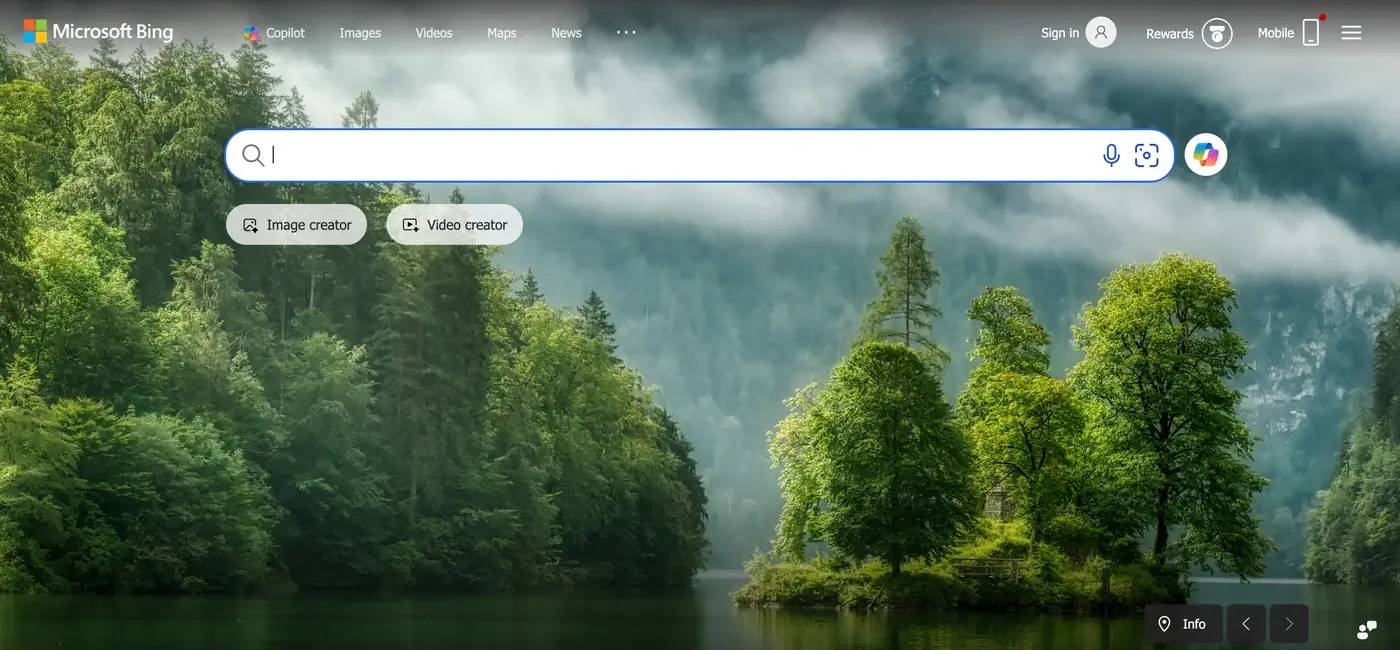1400x650 pixels.
Task: Open the feedback icon in the bottom corner
Action: click(x=1366, y=629)
